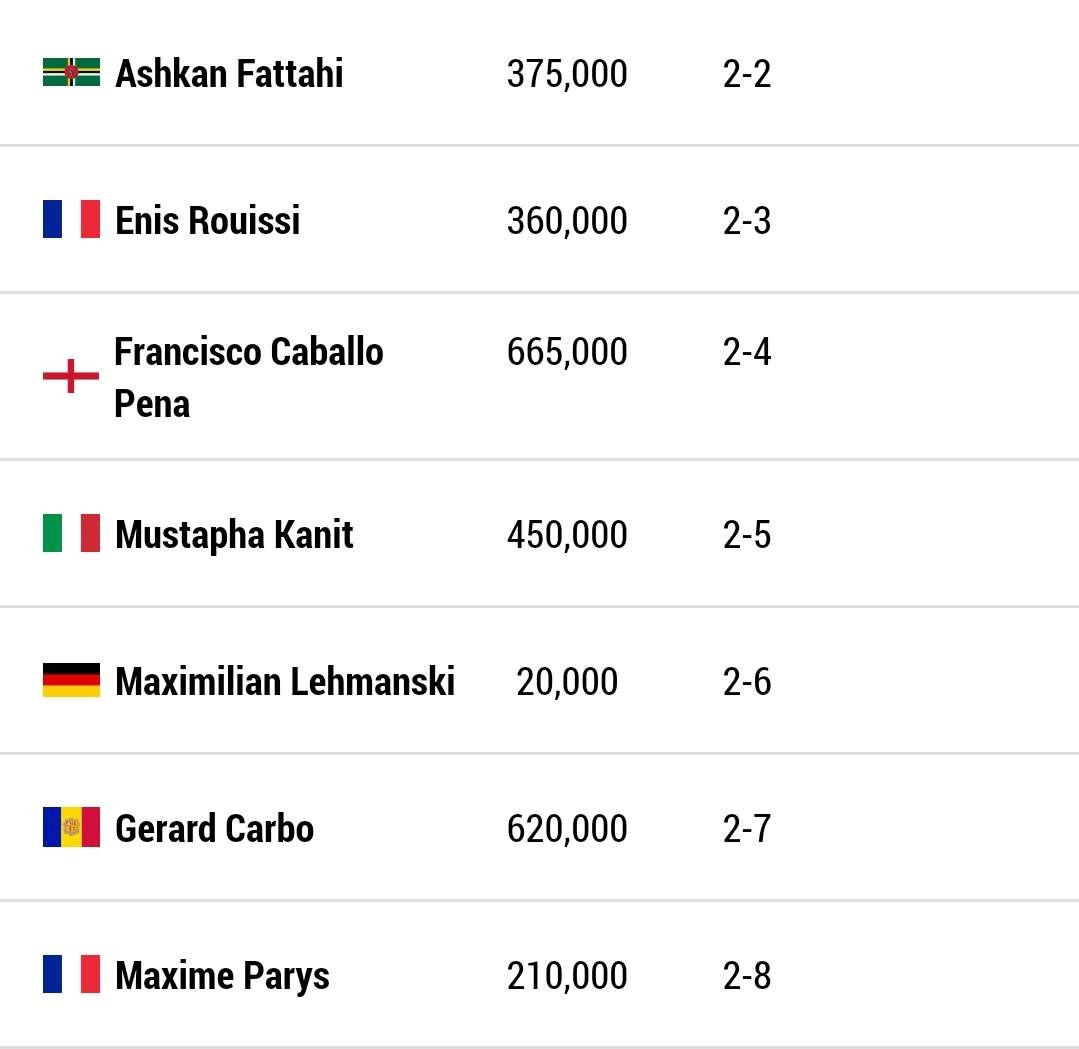
Task: Click the French flag next to Maxime Parys
Action: click(71, 974)
